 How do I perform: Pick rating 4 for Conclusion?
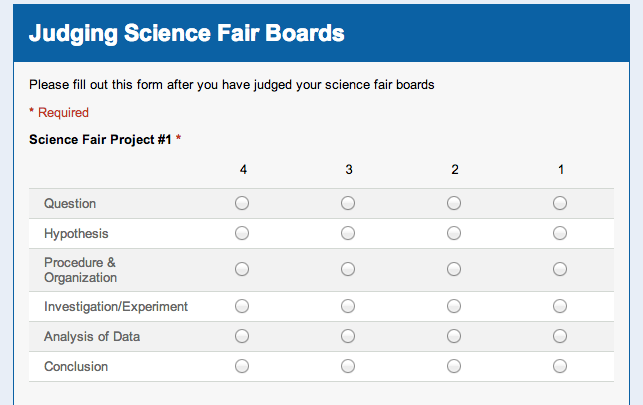[x=242, y=366]
